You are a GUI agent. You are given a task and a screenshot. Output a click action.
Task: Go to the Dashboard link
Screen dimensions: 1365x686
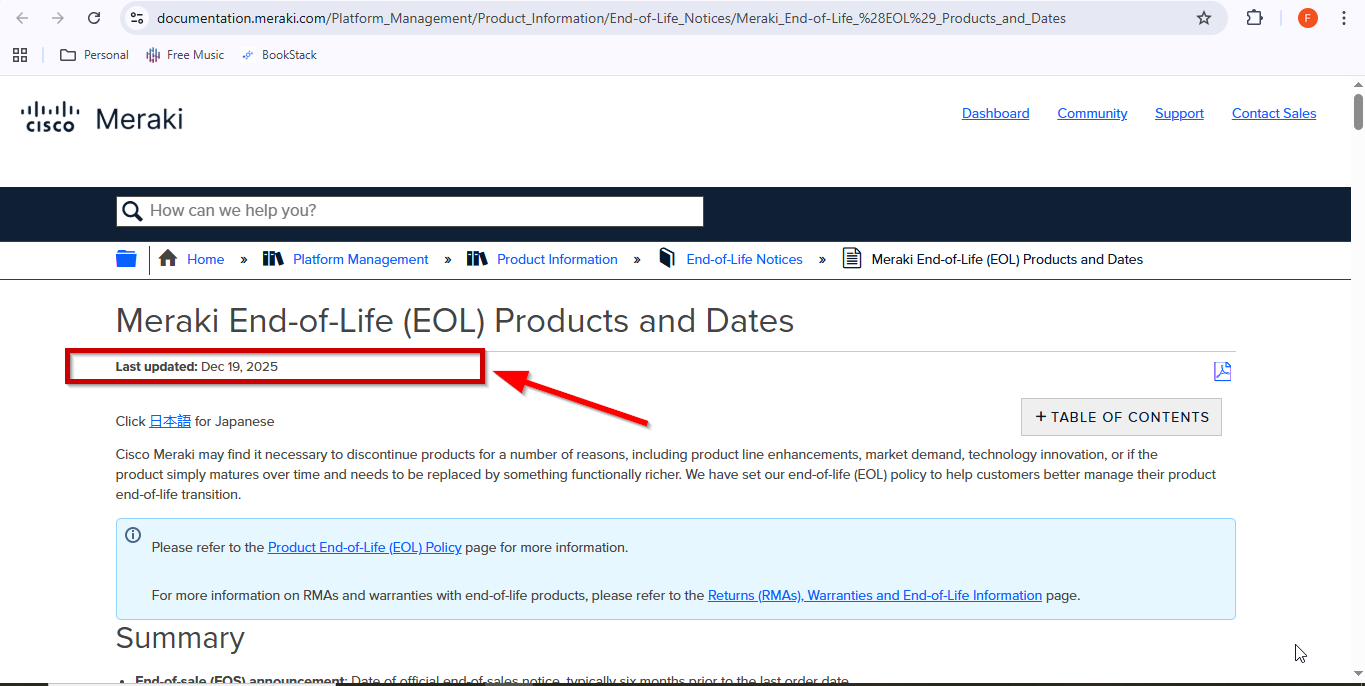tap(995, 114)
